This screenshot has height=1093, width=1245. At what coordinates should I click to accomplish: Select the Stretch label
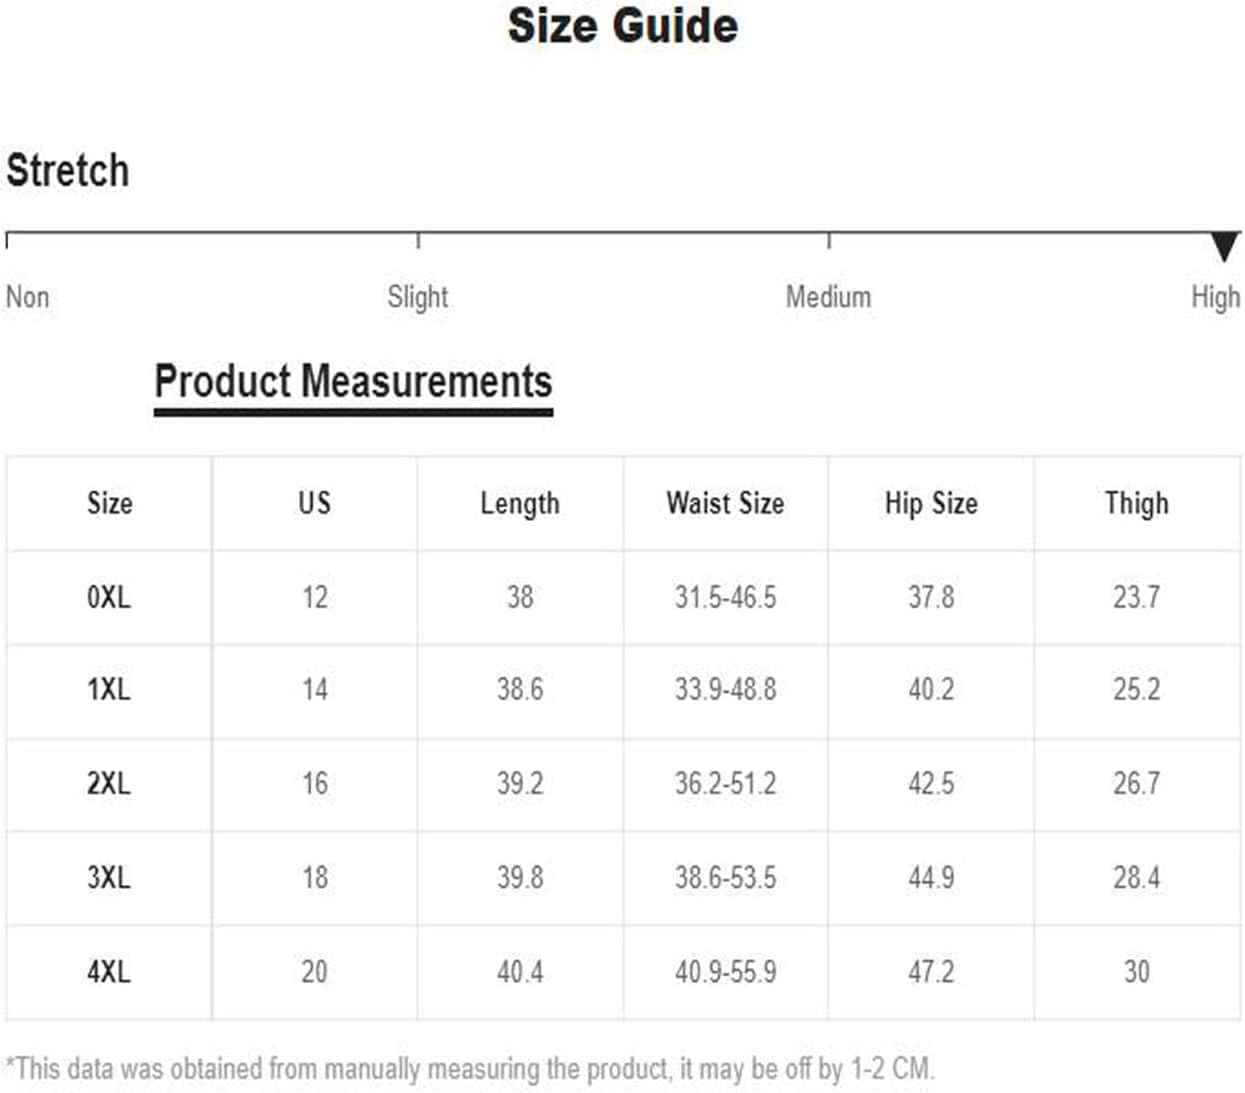[68, 170]
